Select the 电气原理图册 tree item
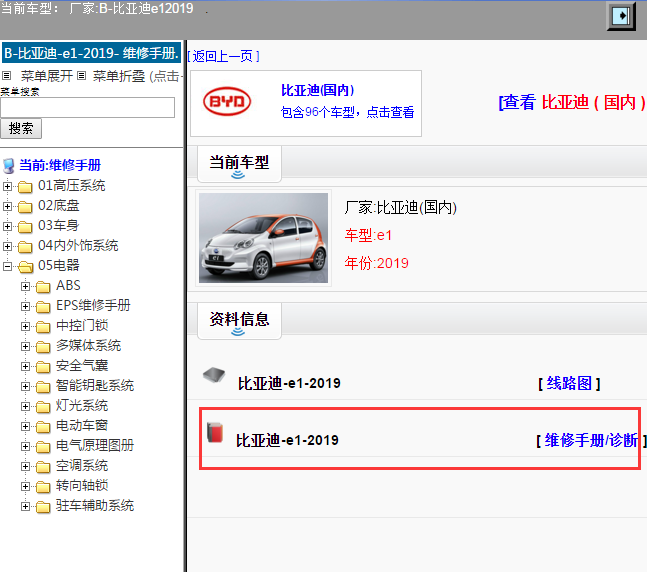647x572 pixels. click(x=95, y=445)
